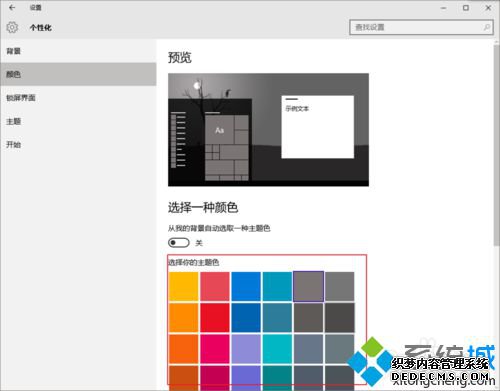Screen dimensions: 500x391
Task: Pick the cyan swatch in third row
Action: [x=277, y=349]
